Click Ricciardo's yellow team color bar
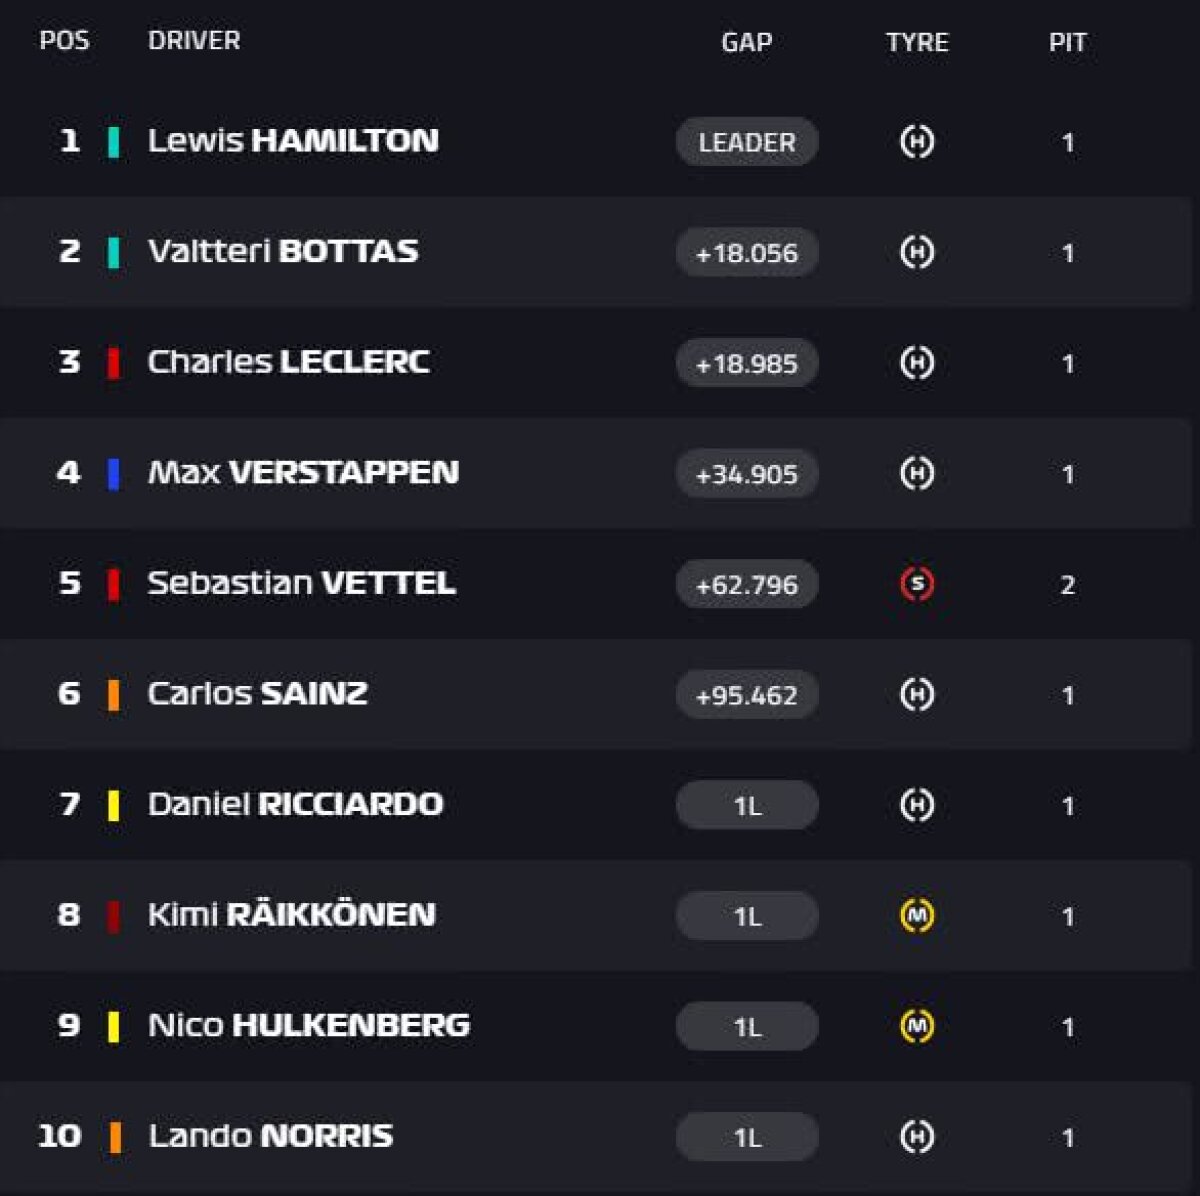 pos(114,805)
